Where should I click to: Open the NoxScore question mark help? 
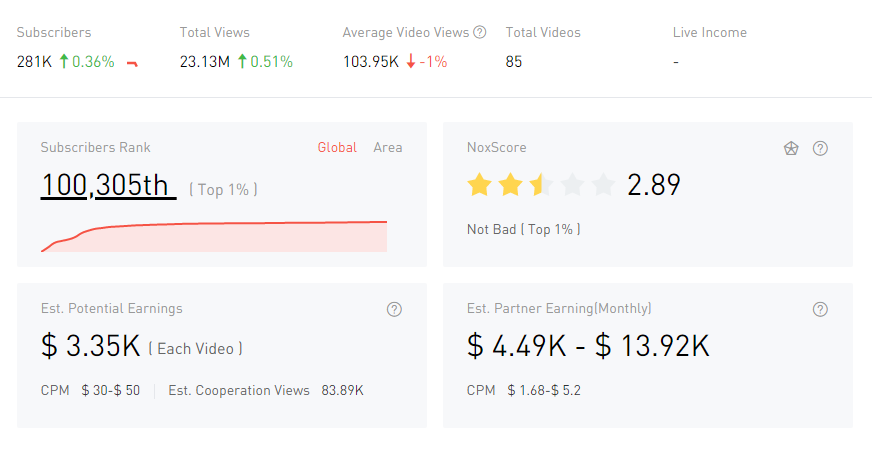click(820, 148)
